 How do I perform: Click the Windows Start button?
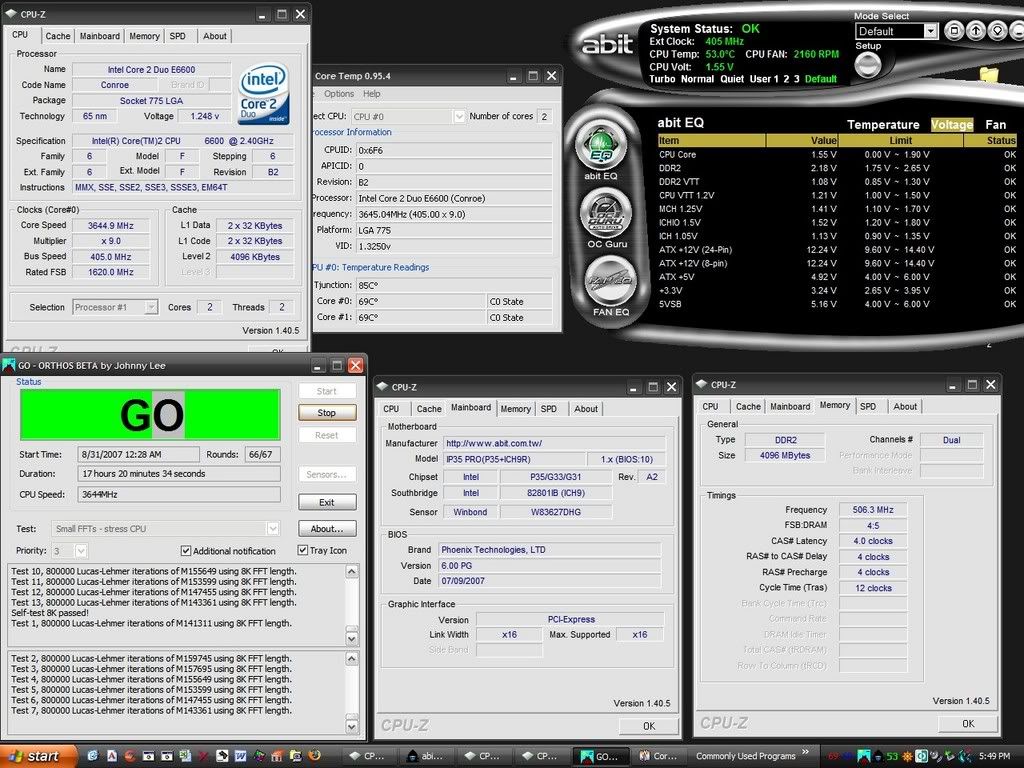tap(33, 756)
